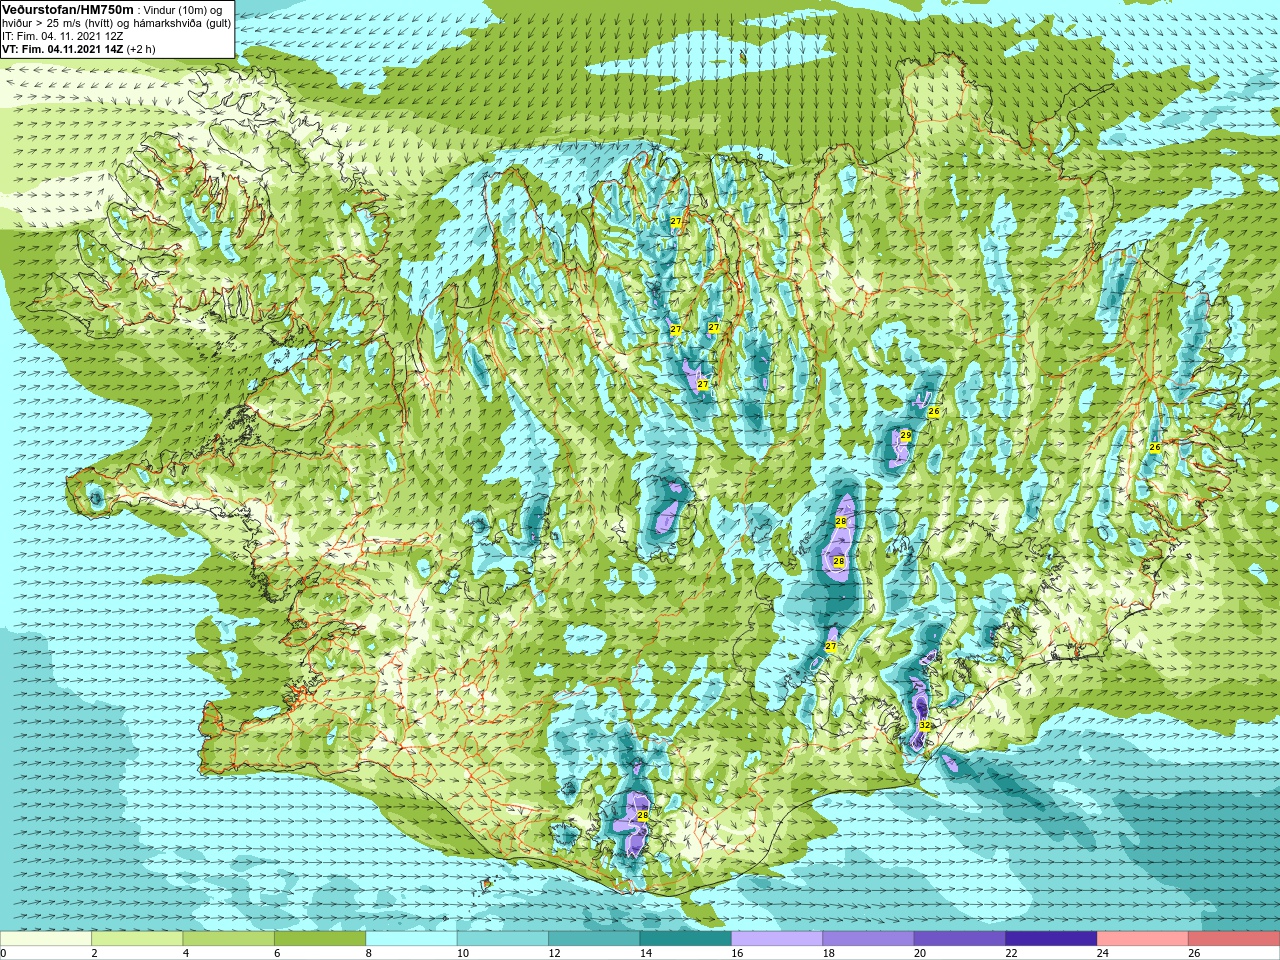This screenshot has width=1280, height=960.
Task: Click the yellow 29 max gust marker
Action: pos(906,435)
